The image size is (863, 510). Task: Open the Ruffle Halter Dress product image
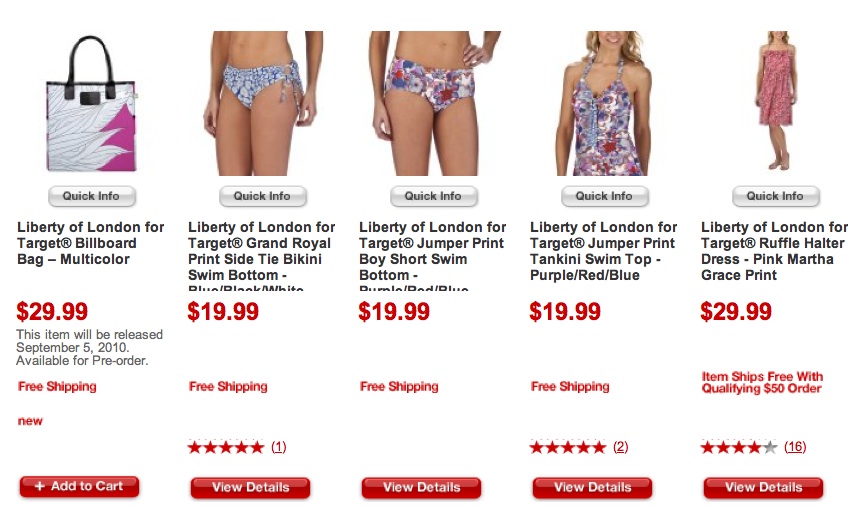775,101
